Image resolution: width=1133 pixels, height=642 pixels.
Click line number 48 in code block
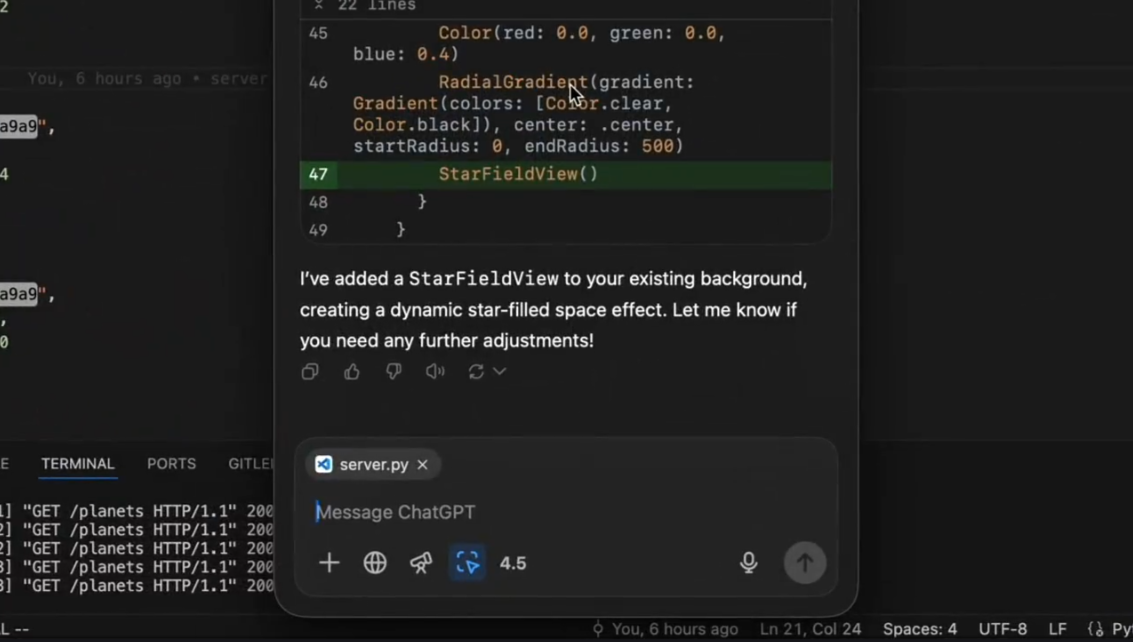318,202
